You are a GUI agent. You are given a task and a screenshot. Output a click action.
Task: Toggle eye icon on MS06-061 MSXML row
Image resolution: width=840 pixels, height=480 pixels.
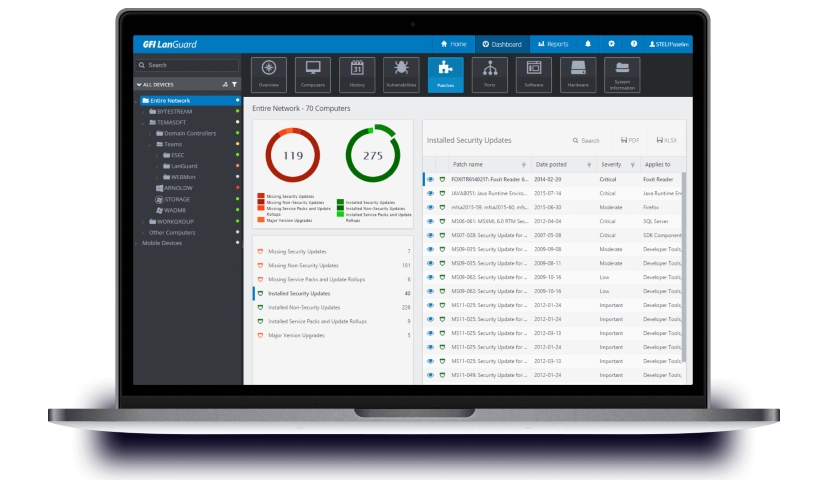tap(430, 221)
